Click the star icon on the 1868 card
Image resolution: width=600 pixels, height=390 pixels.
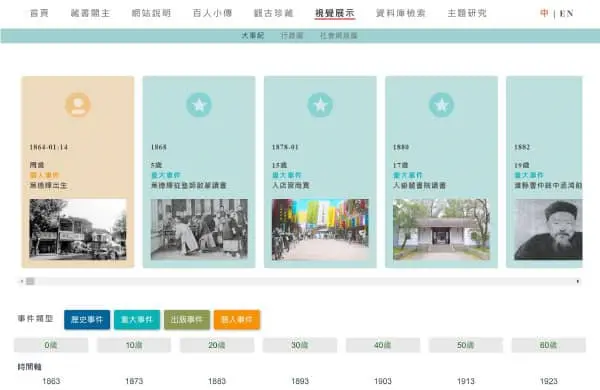[x=199, y=104]
